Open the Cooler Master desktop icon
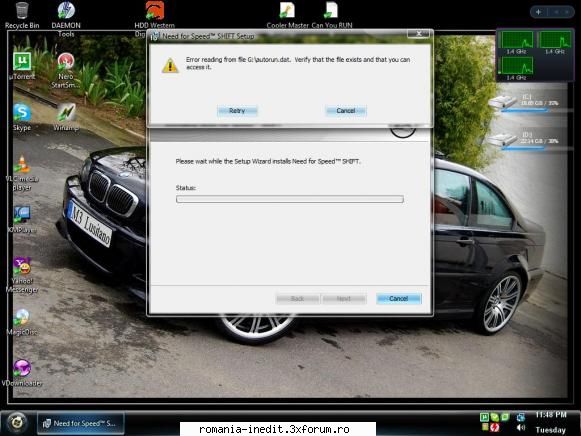Screen dimensions: 581x436 click(x=288, y=15)
